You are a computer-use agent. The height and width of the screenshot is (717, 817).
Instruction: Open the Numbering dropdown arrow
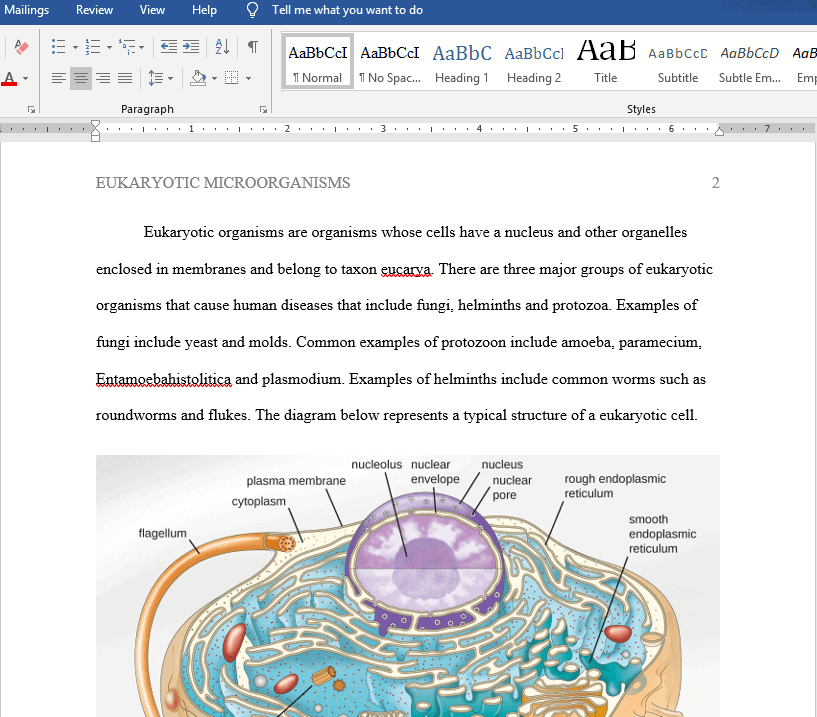tap(107, 46)
